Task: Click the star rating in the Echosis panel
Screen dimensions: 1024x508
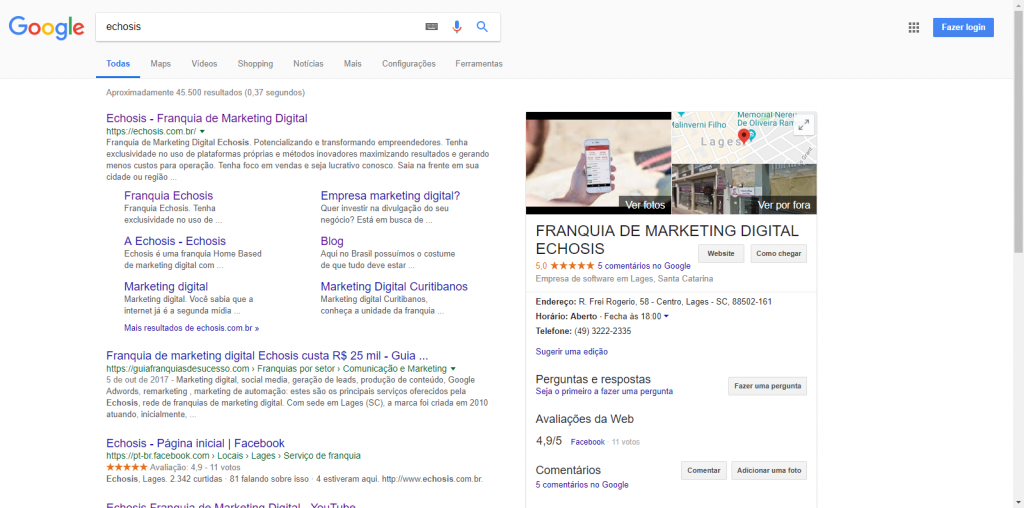Action: click(572, 266)
